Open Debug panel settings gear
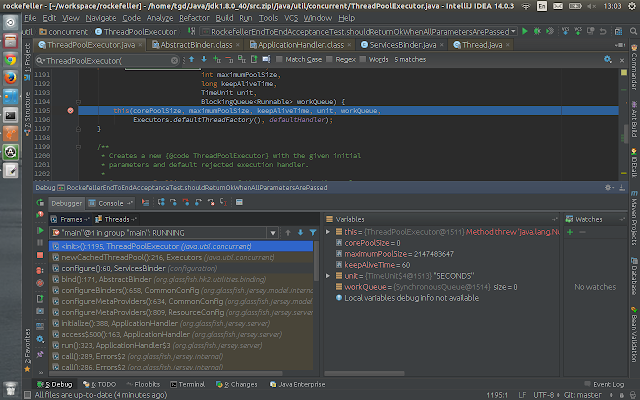 pos(608,188)
